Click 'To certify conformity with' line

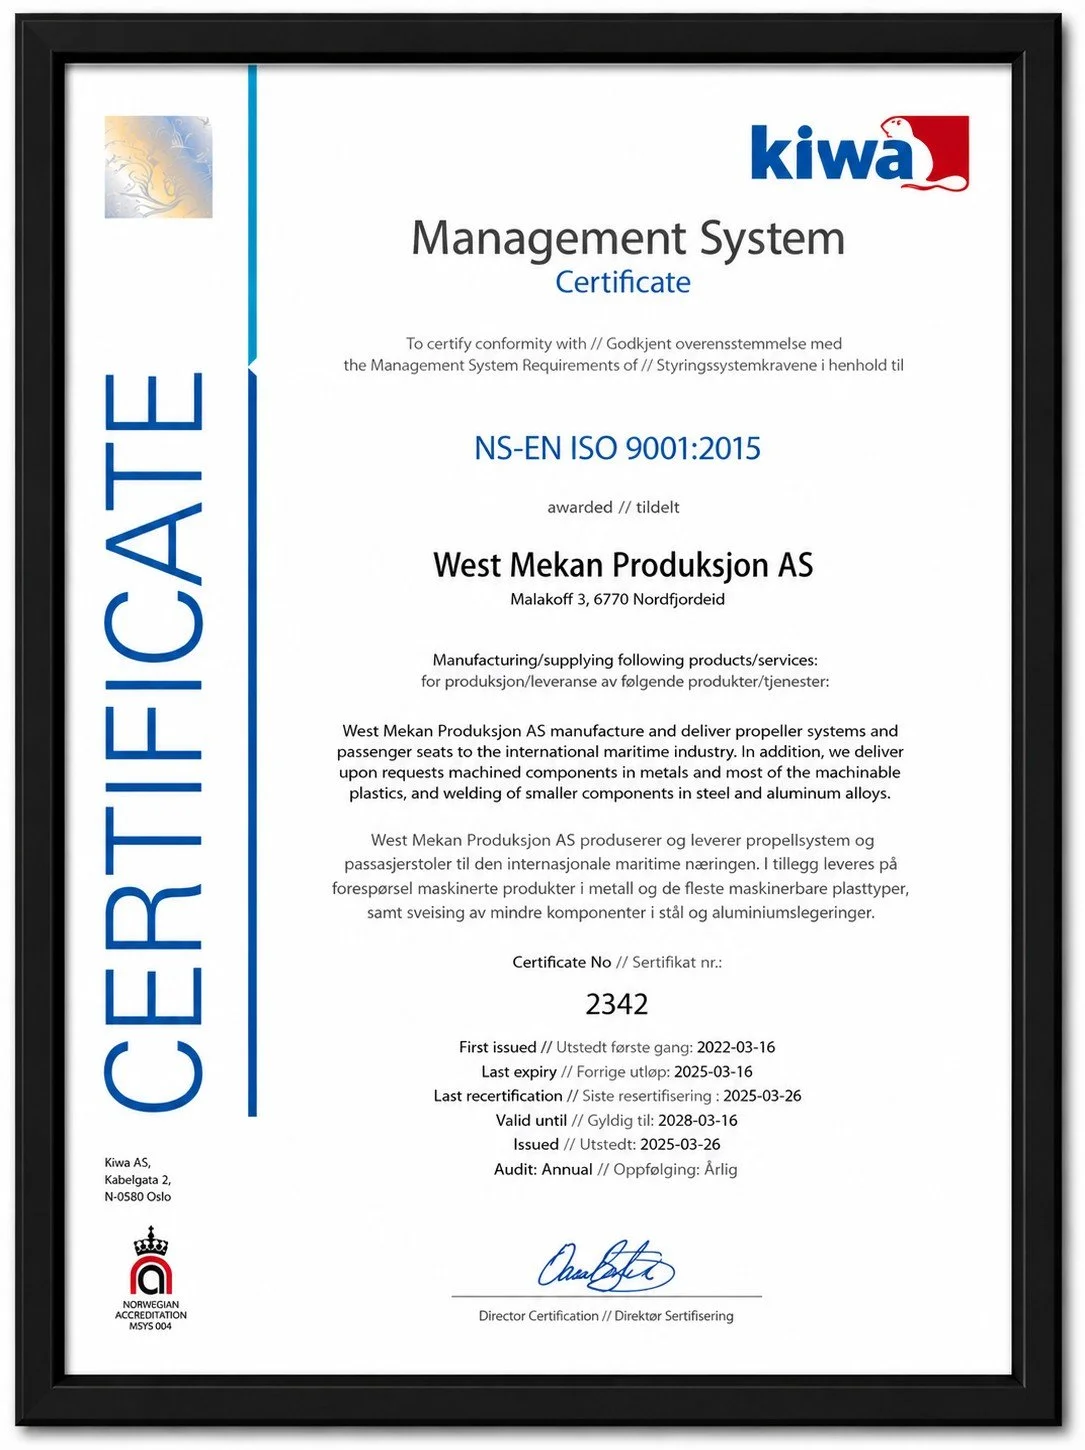(624, 343)
